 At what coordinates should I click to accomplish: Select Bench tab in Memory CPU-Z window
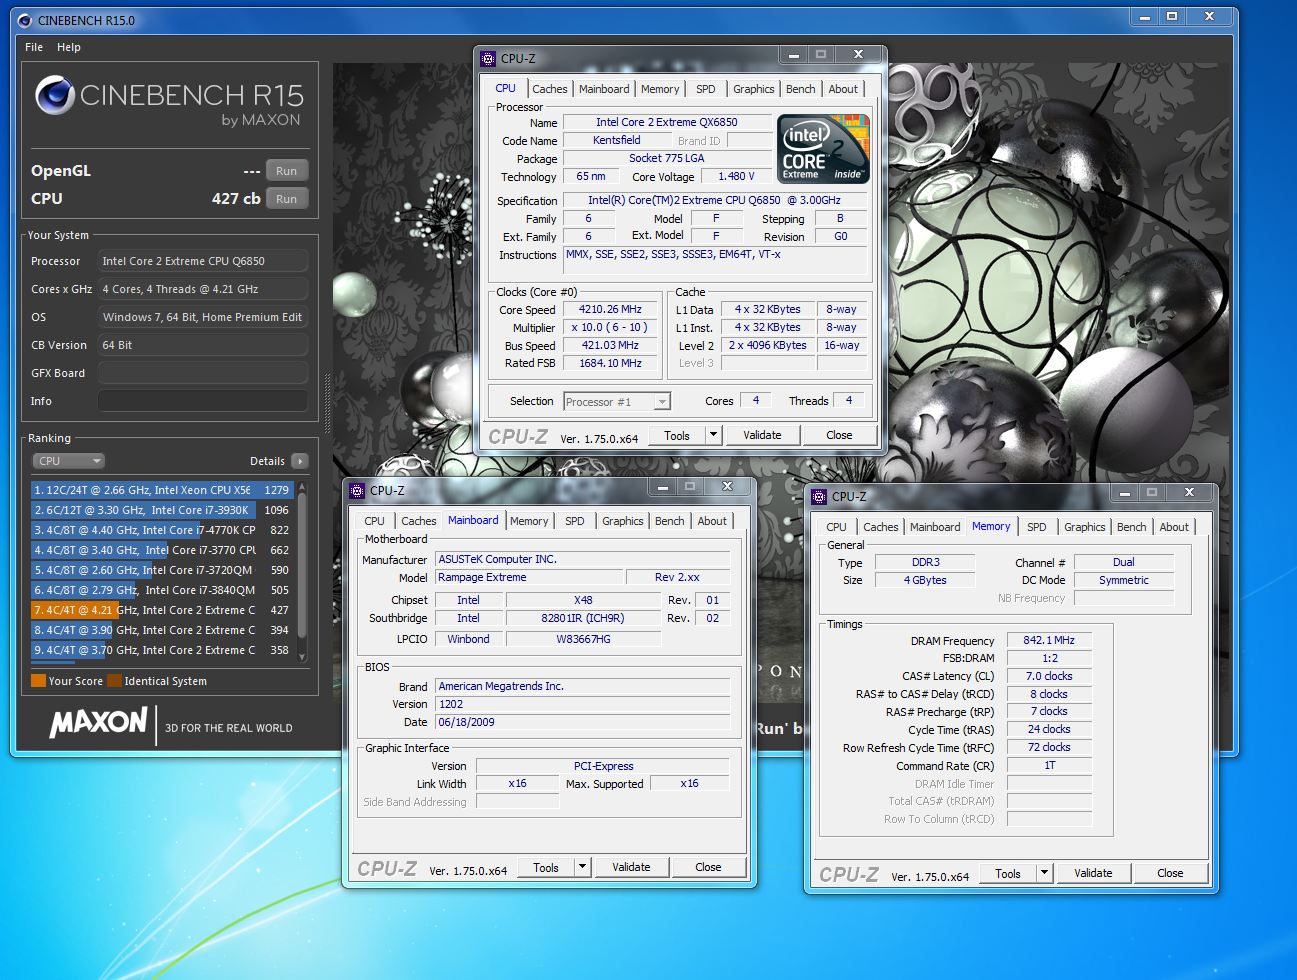(1132, 527)
